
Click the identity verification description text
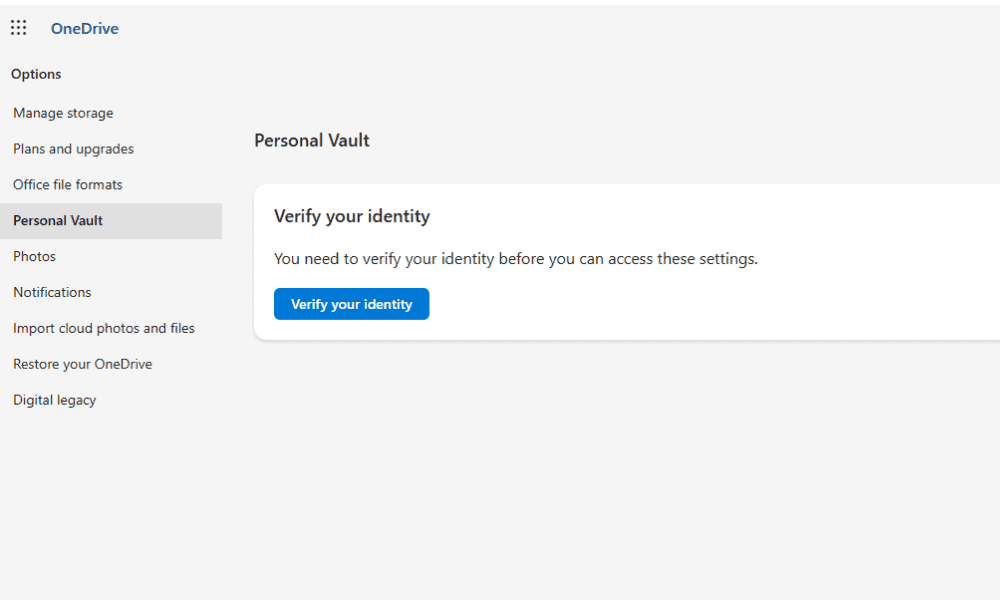tap(516, 259)
